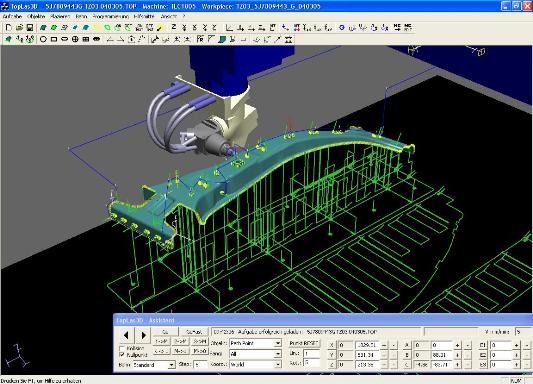Open the Programmierung menu
The width and height of the screenshot is (533, 384).
click(111, 16)
